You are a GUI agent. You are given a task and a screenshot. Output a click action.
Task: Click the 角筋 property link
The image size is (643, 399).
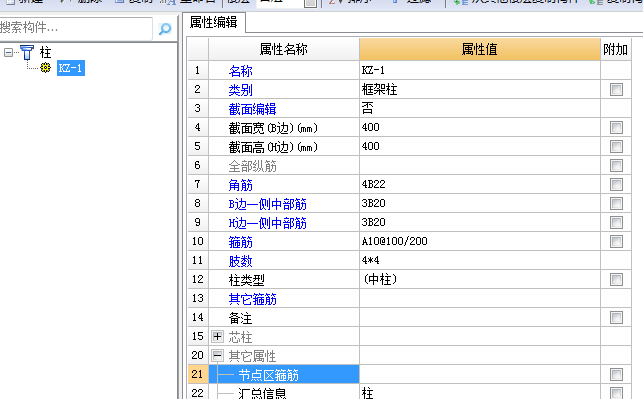[x=241, y=185]
